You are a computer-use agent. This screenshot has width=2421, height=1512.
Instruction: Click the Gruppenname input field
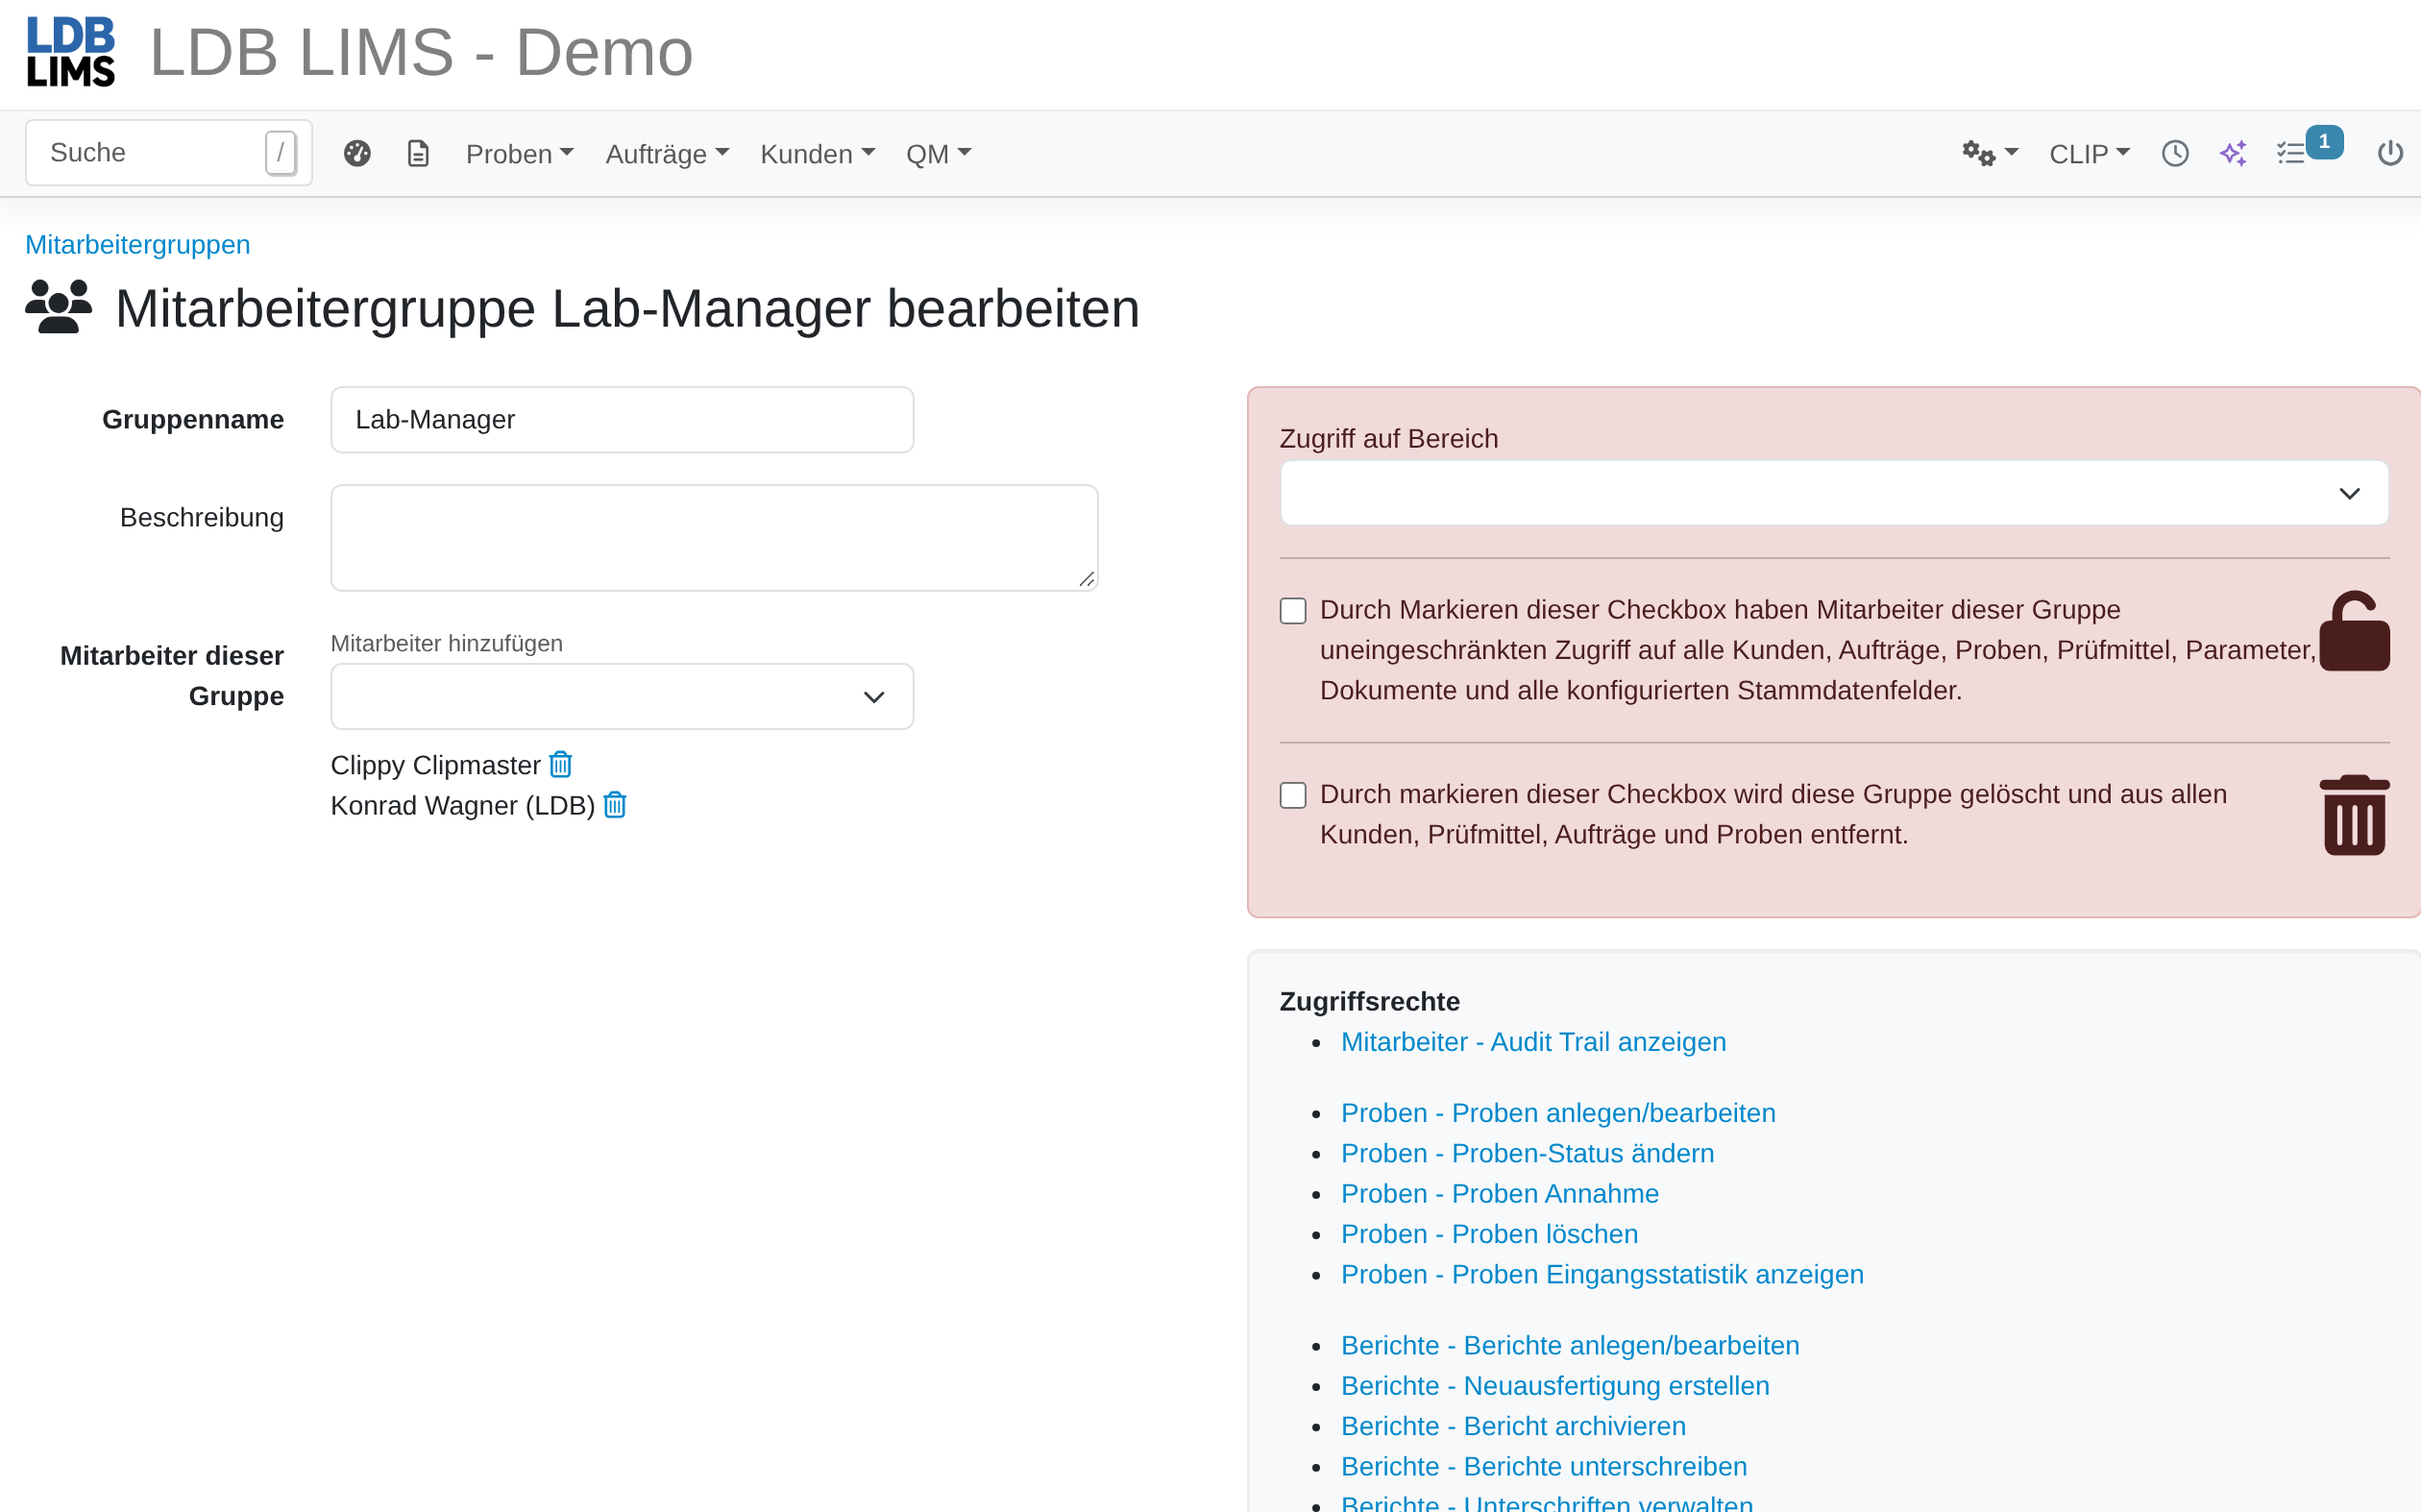[621, 420]
